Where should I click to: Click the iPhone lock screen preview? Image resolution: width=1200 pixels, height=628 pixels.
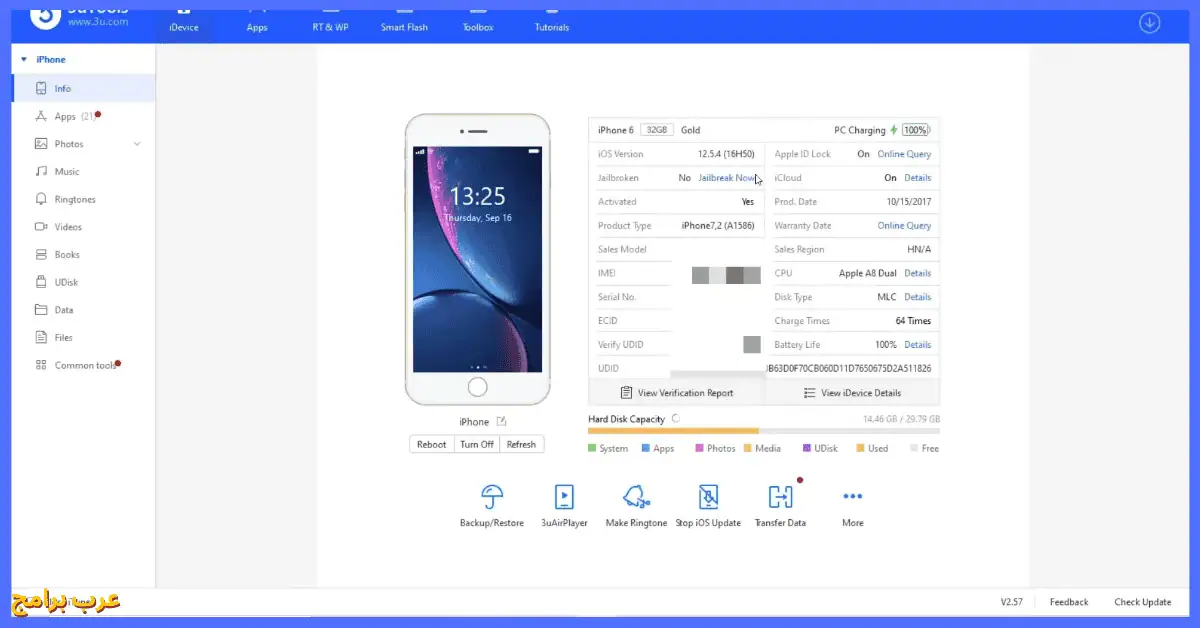(x=477, y=259)
